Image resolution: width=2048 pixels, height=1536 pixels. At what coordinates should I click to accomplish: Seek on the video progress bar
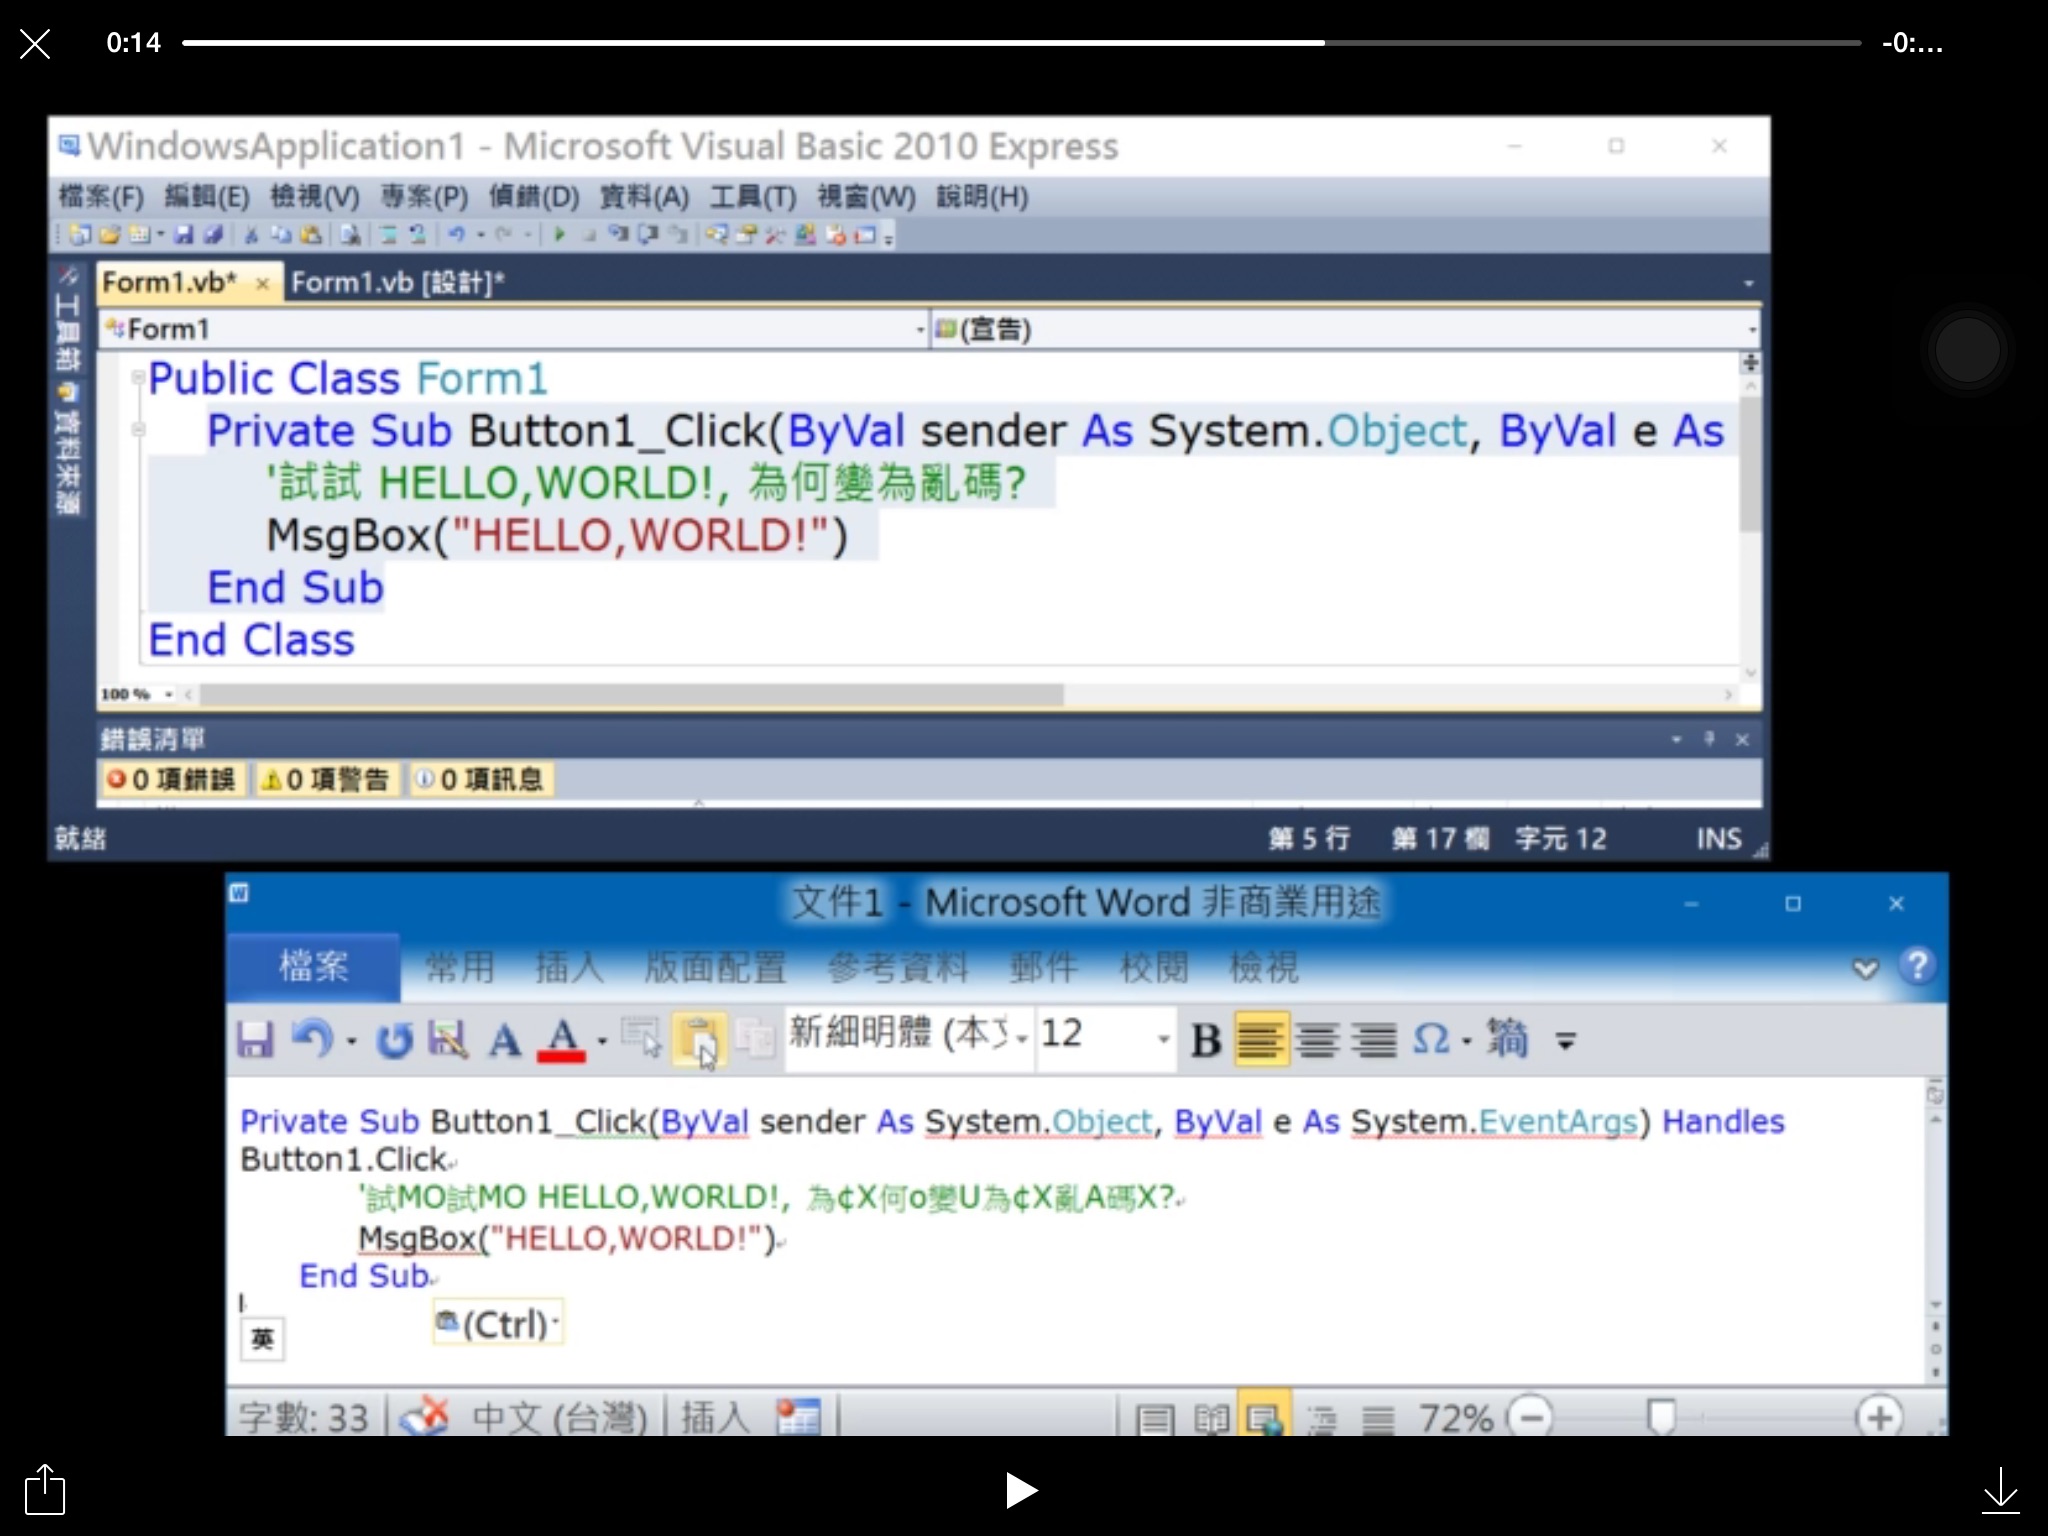click(1021, 43)
